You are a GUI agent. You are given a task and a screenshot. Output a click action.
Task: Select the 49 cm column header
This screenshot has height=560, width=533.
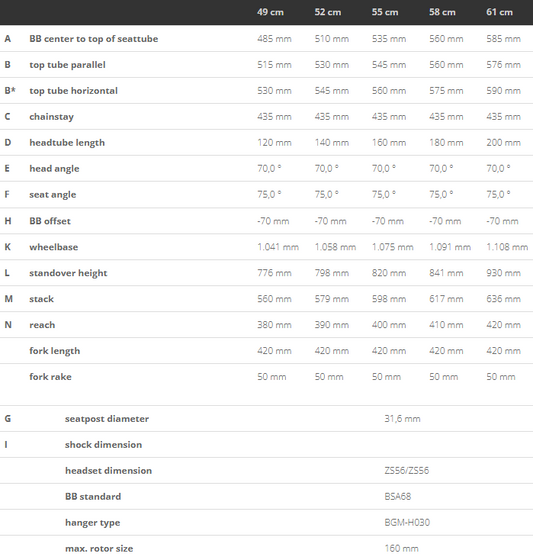[270, 12]
